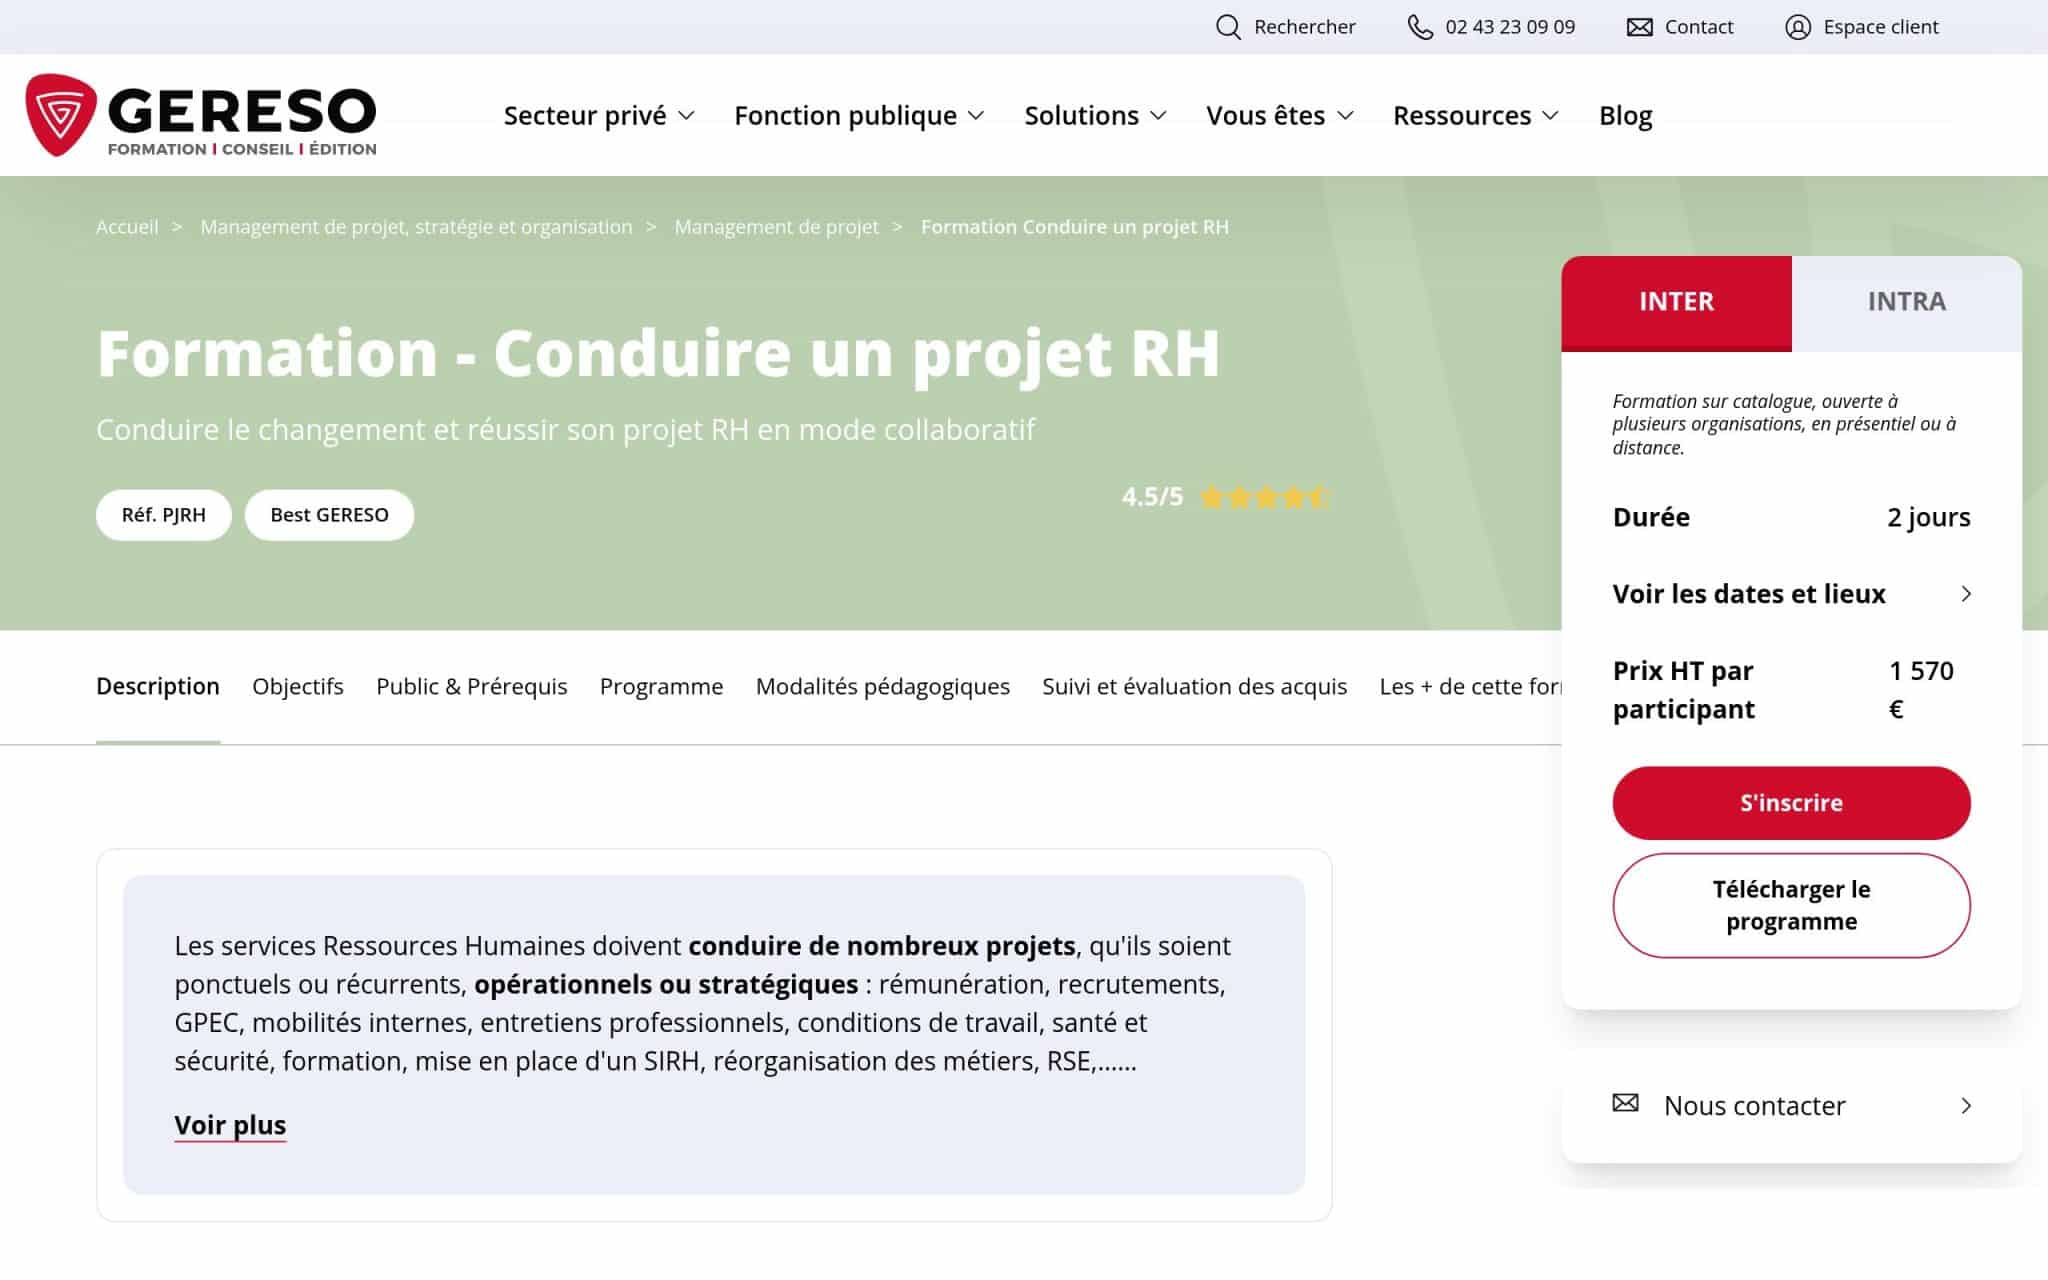The image size is (2048, 1280).
Task: Expand the Vous êtes menu chevron
Action: pos(1346,116)
